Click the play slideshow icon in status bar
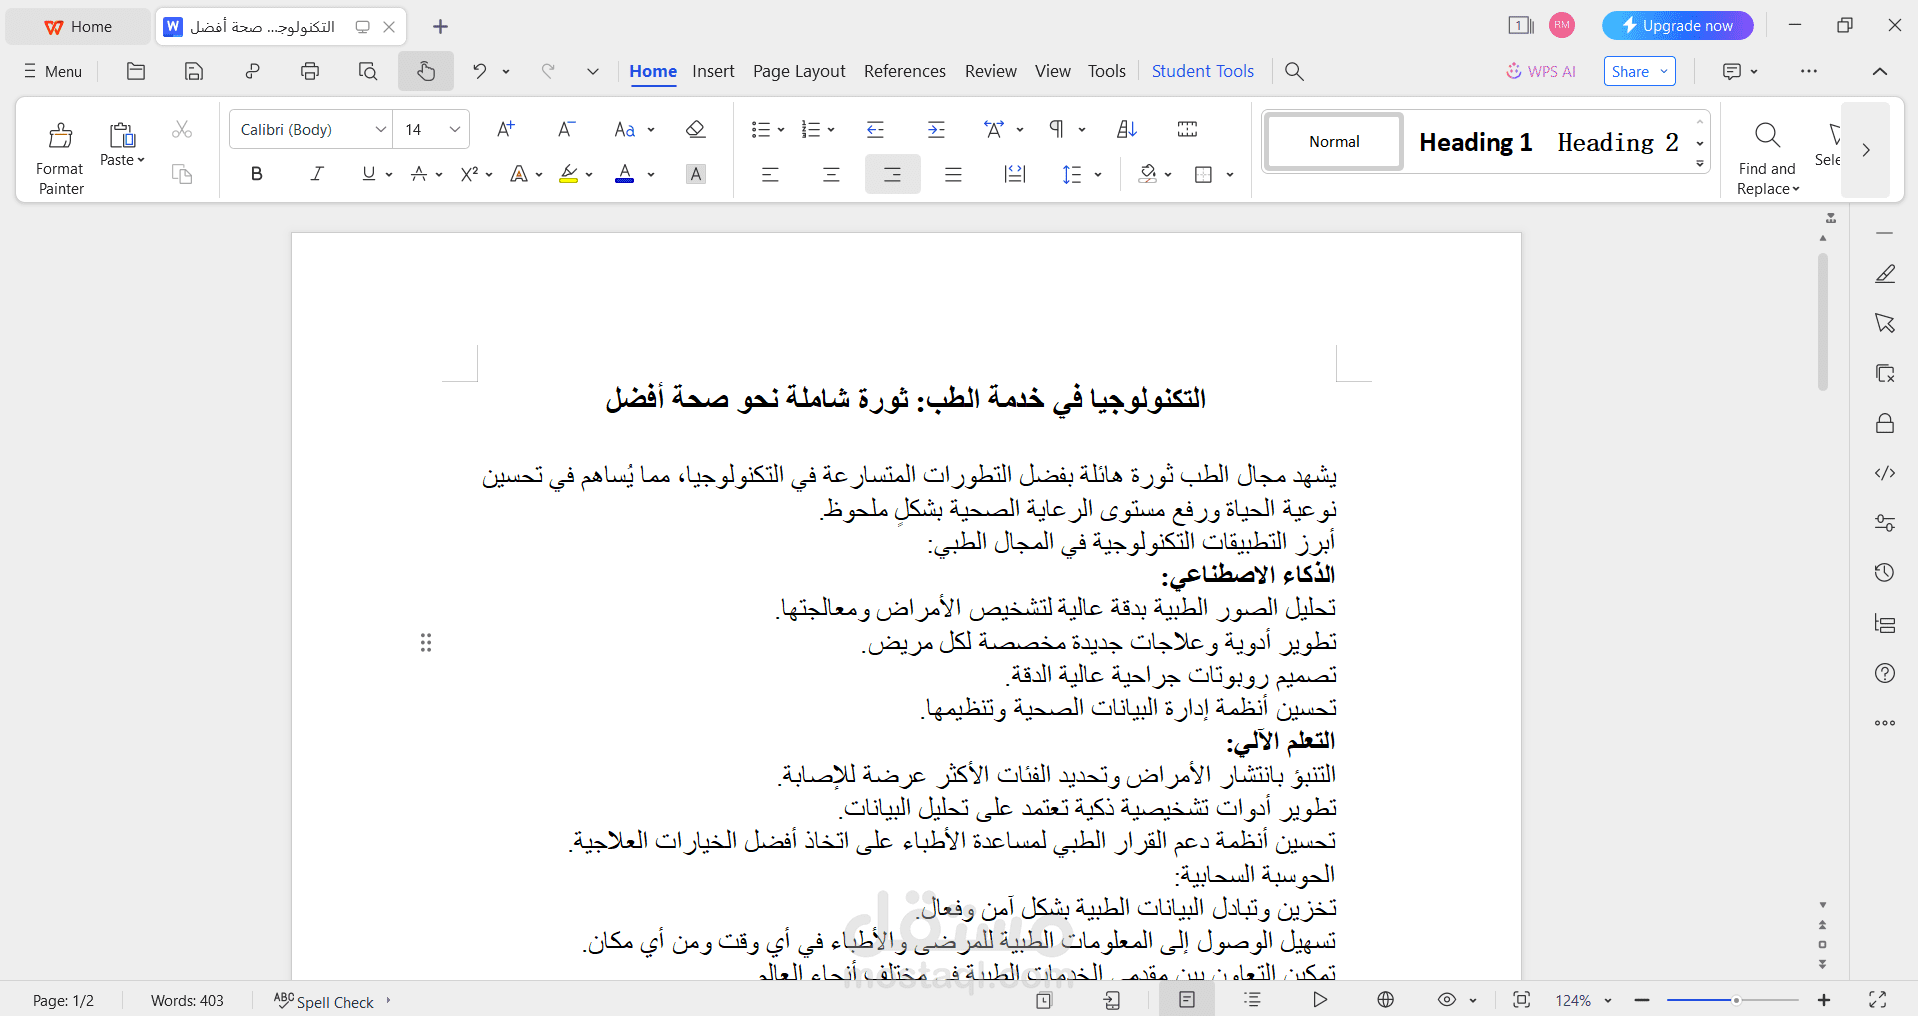Image resolution: width=1918 pixels, height=1016 pixels. pyautogui.click(x=1320, y=1000)
